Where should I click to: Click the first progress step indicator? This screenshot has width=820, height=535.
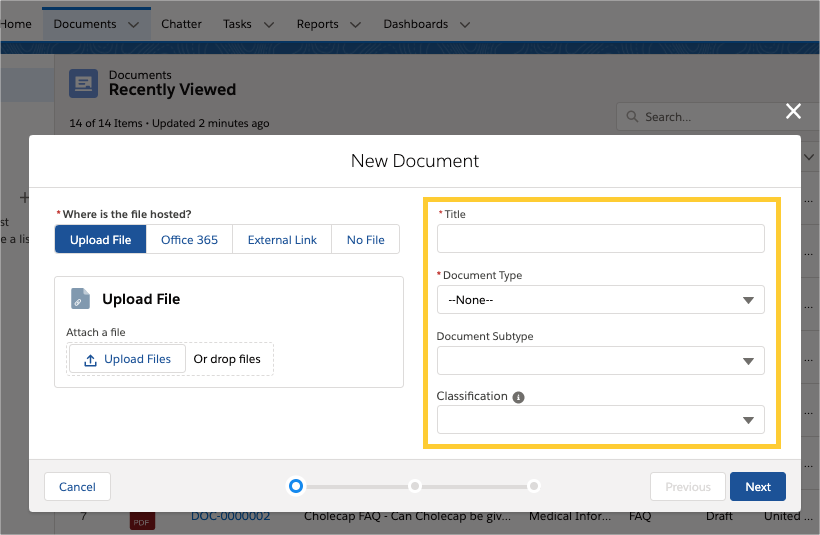[x=295, y=486]
